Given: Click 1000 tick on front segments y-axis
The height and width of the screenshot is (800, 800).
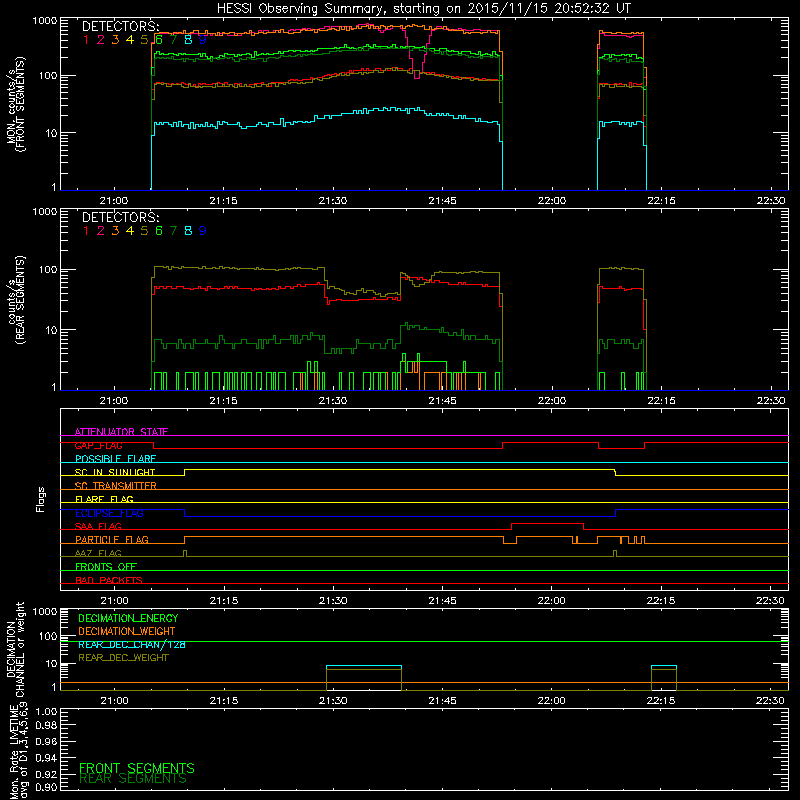Looking at the screenshot, I should coord(45,21).
